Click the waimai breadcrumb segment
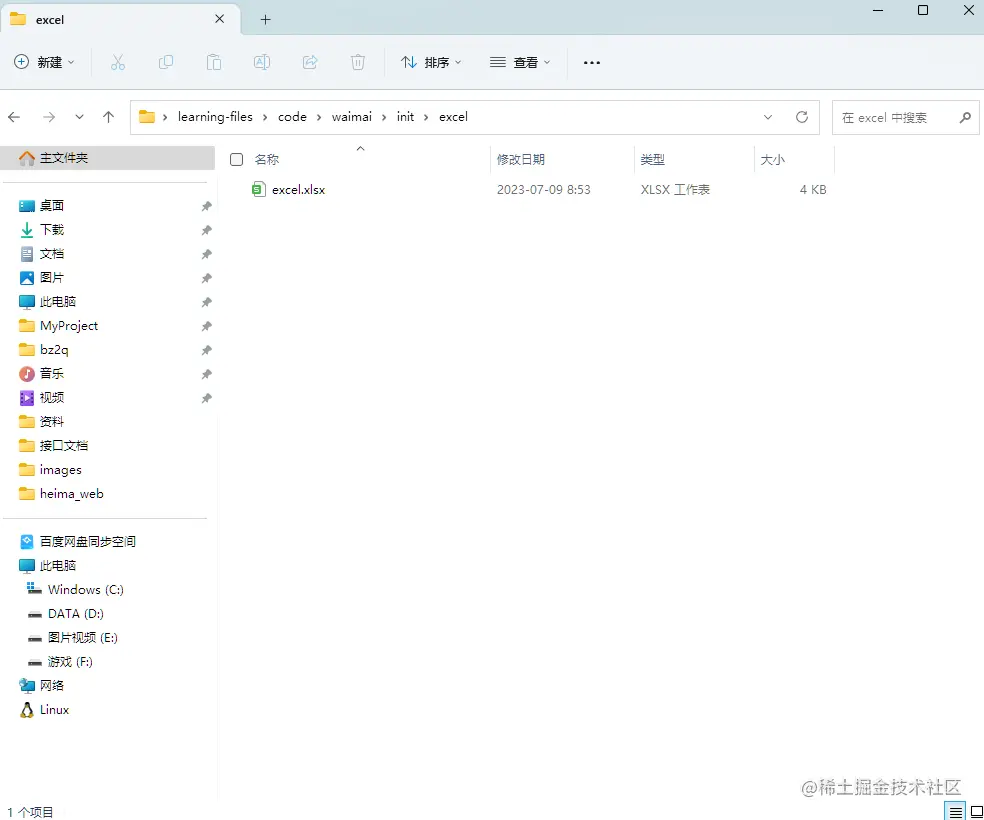 [351, 117]
